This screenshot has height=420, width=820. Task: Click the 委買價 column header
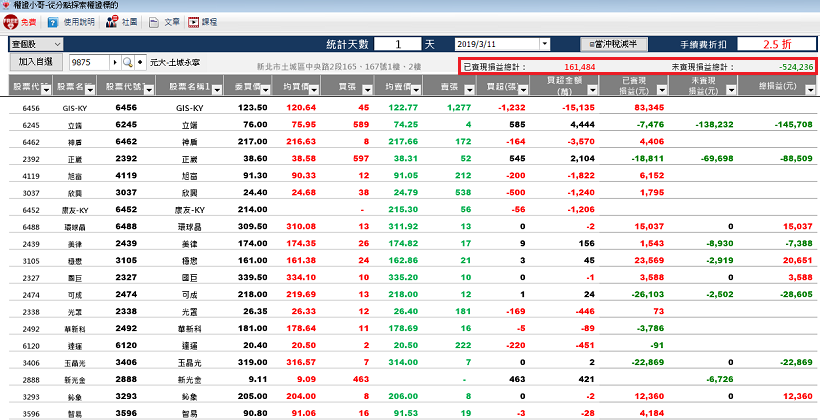(x=246, y=85)
